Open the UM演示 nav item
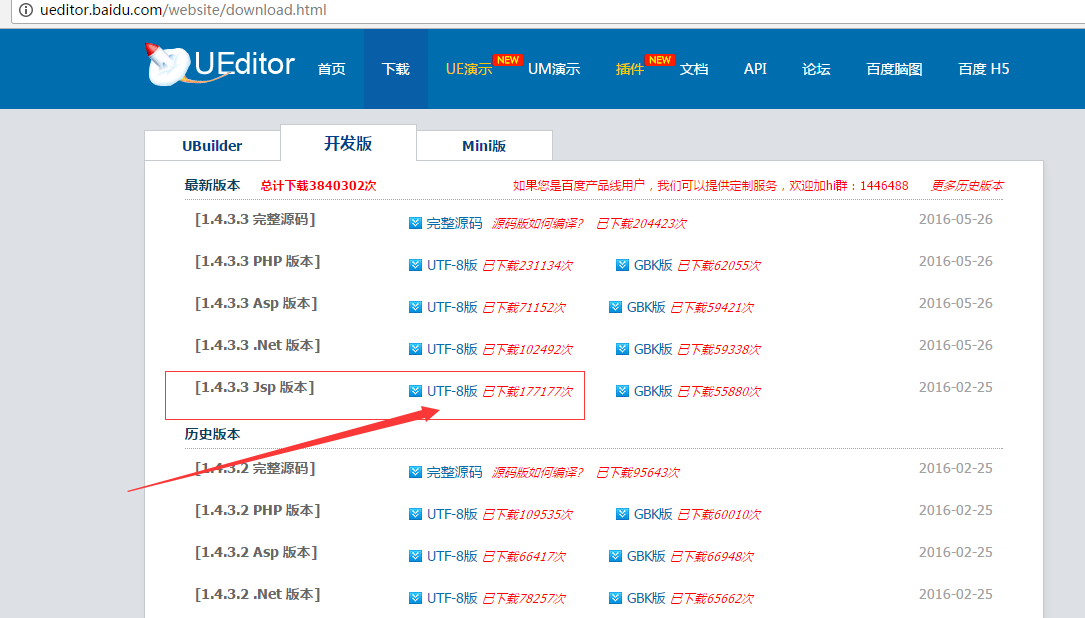 tap(554, 69)
